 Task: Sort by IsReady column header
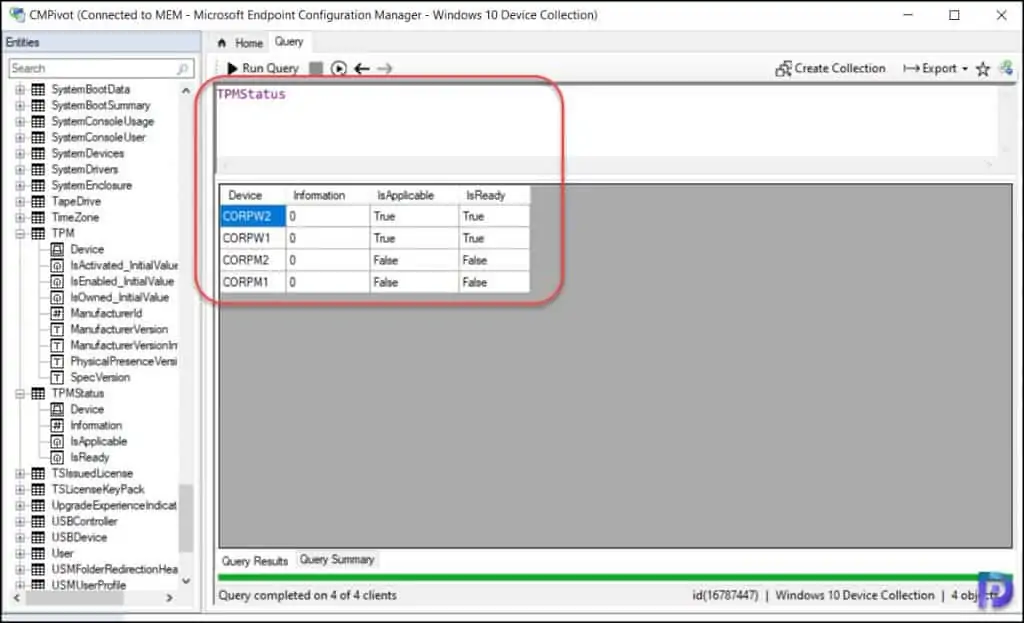click(494, 195)
